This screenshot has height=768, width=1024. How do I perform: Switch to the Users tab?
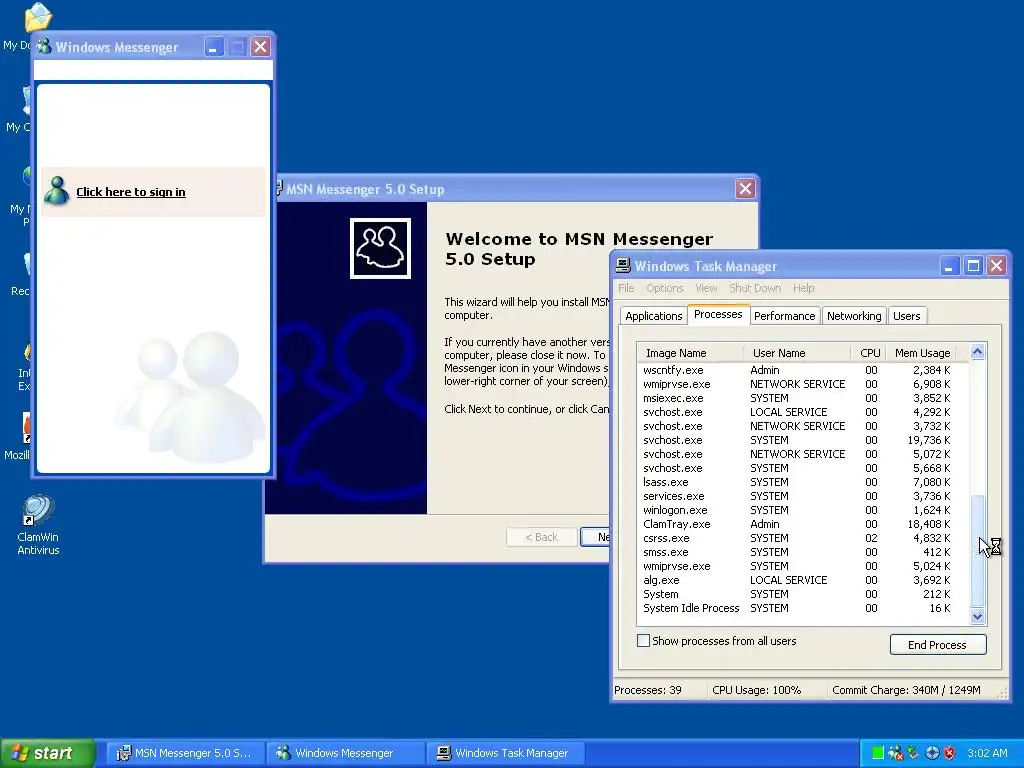pyautogui.click(x=906, y=316)
